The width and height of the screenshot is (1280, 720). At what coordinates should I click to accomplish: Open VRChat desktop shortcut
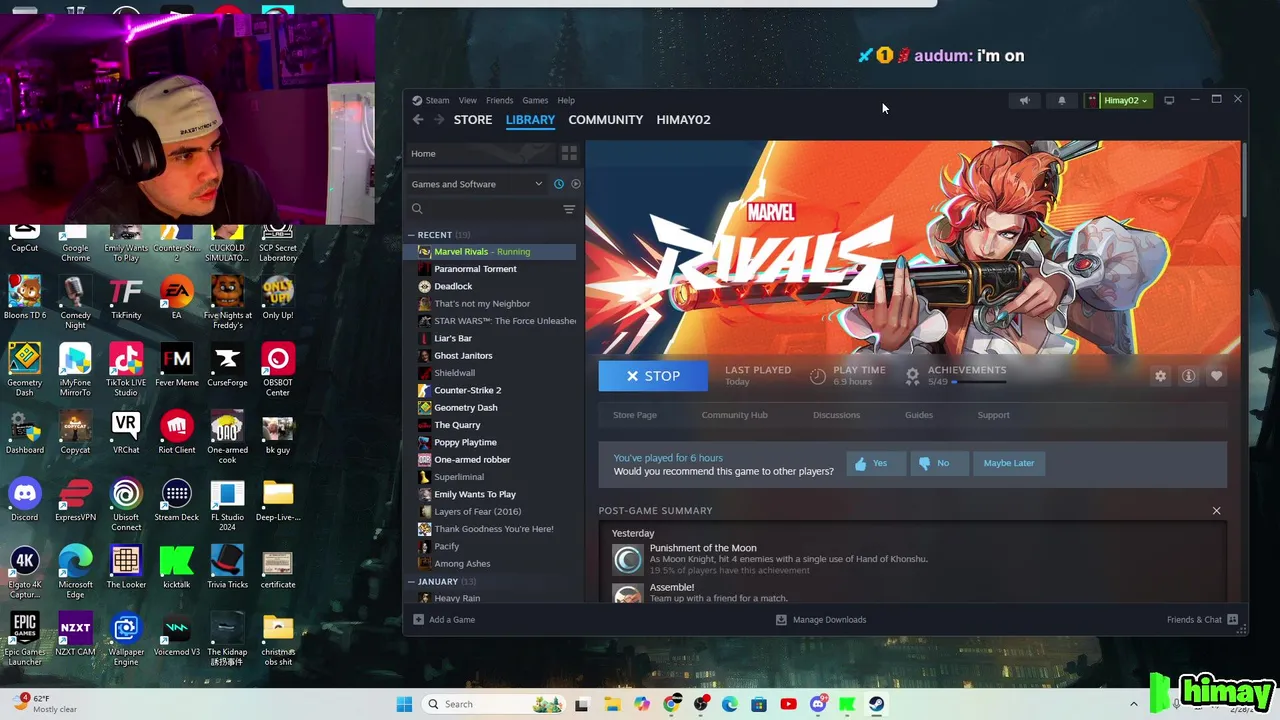pos(126,433)
